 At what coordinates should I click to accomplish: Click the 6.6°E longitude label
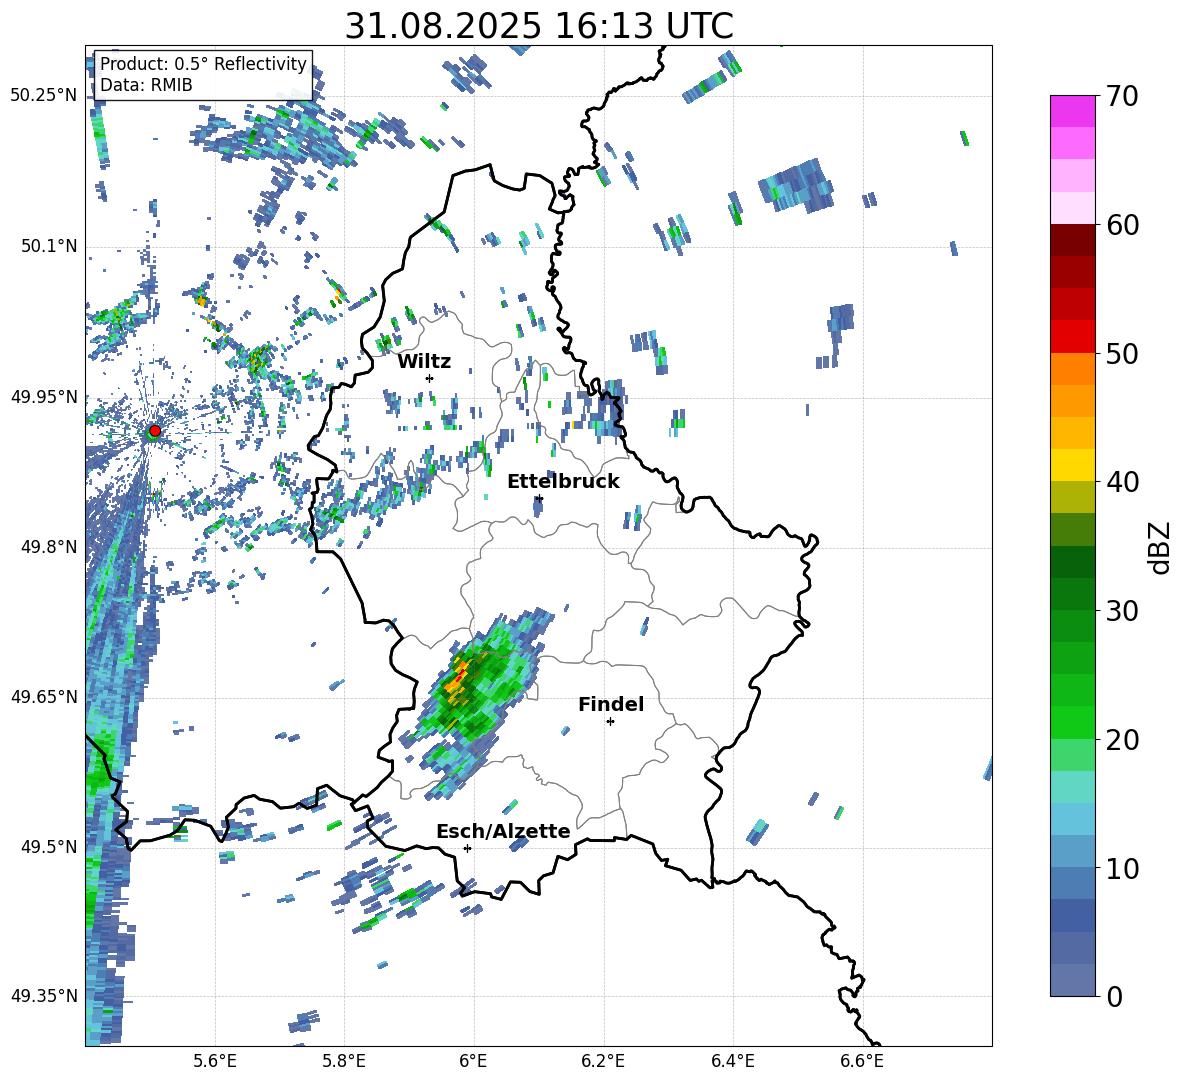point(862,1061)
